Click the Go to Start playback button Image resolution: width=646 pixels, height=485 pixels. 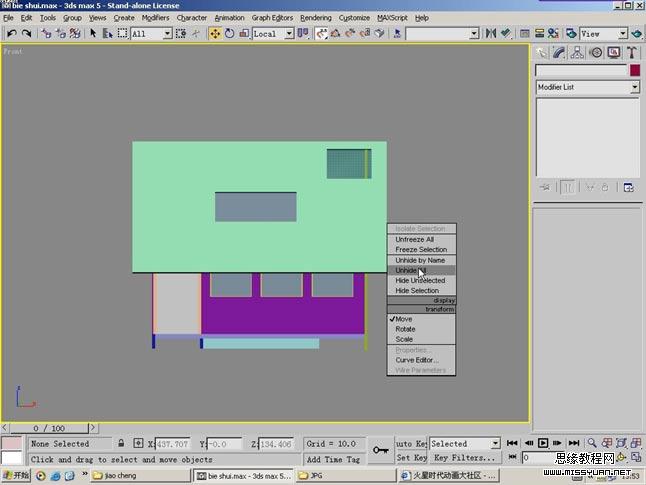(512, 443)
